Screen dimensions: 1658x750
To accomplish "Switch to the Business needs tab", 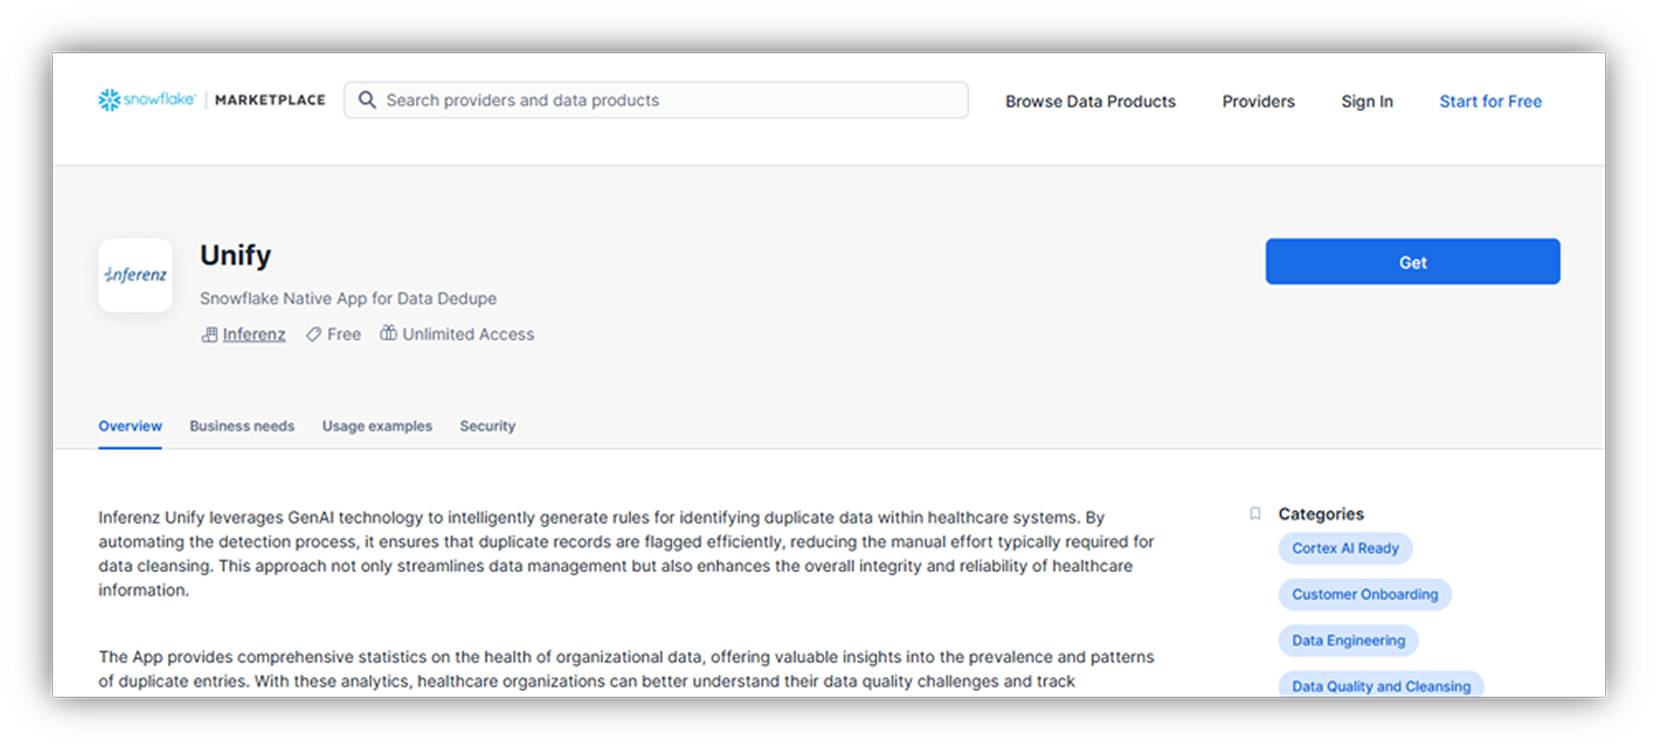I will point(242,426).
